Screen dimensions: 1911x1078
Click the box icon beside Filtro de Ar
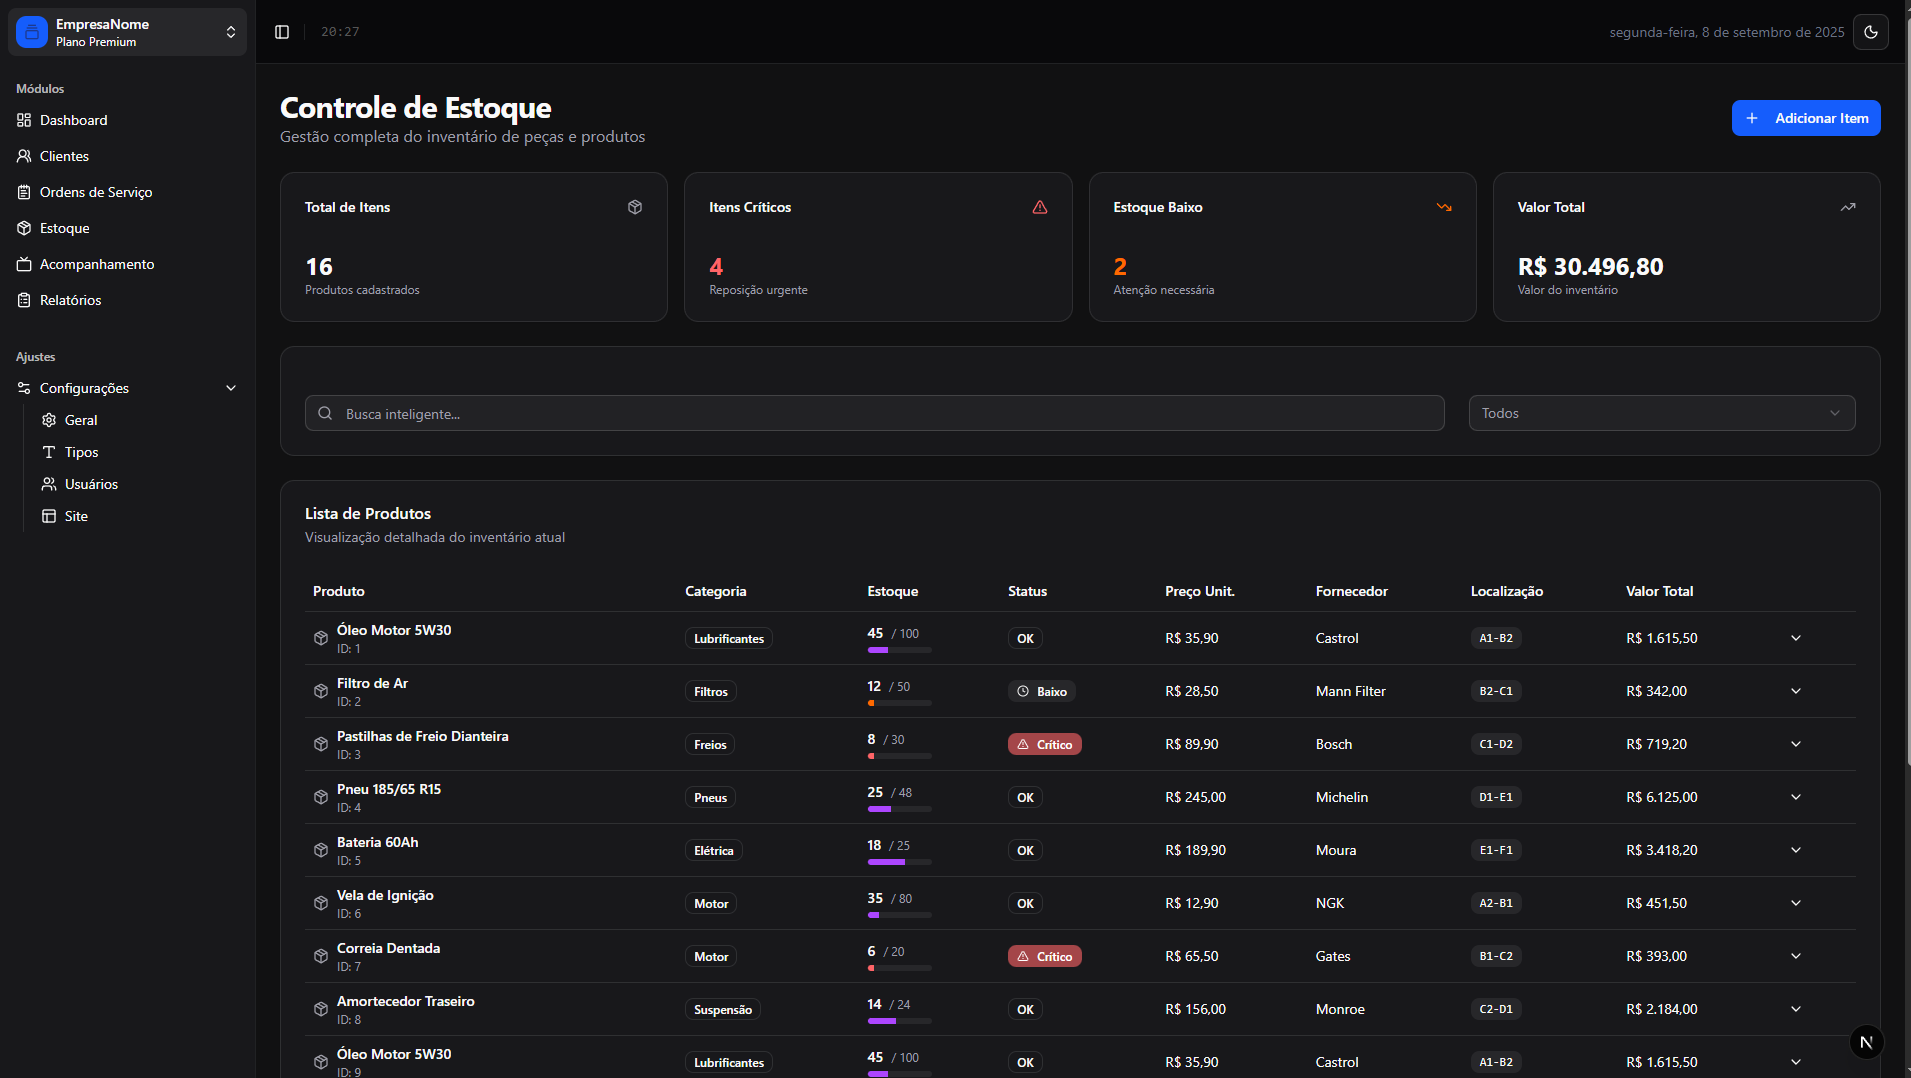[x=321, y=691]
